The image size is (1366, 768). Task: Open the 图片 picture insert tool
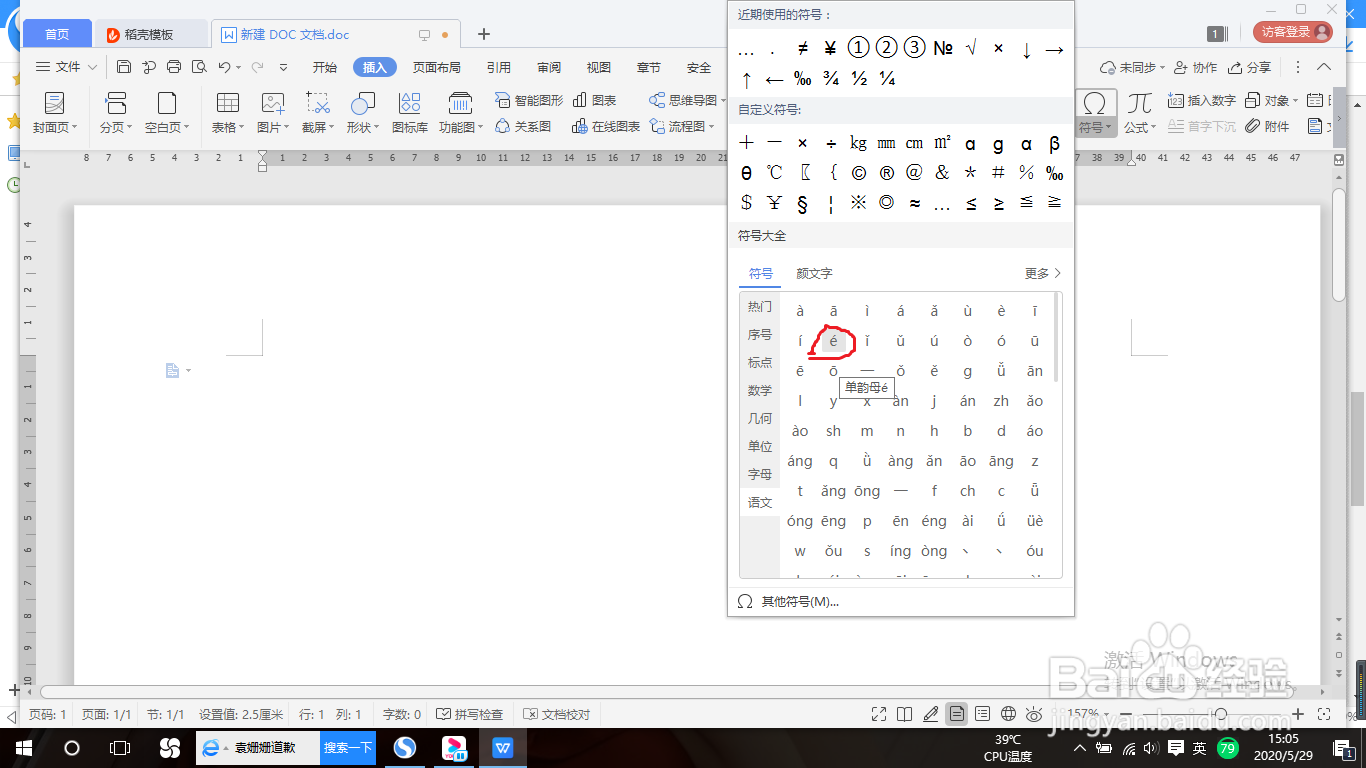(273, 112)
